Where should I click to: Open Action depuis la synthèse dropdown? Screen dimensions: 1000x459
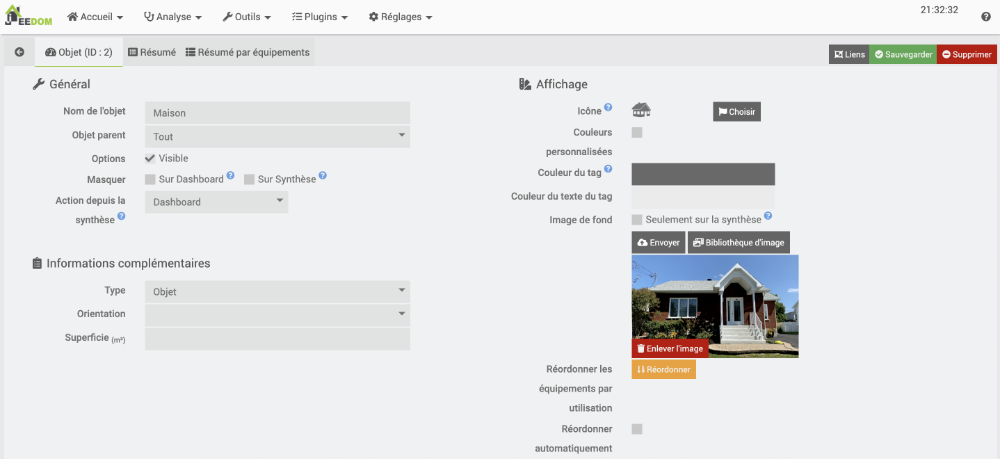(216, 202)
